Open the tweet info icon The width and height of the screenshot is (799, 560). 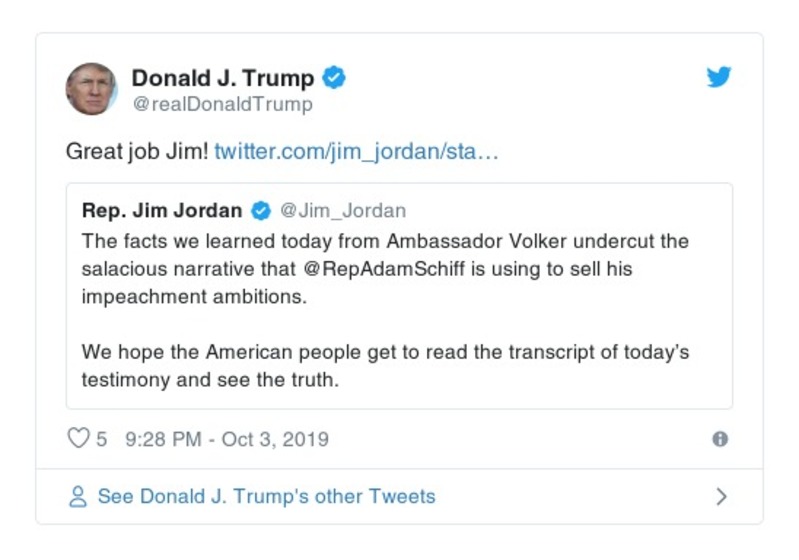coord(719,439)
